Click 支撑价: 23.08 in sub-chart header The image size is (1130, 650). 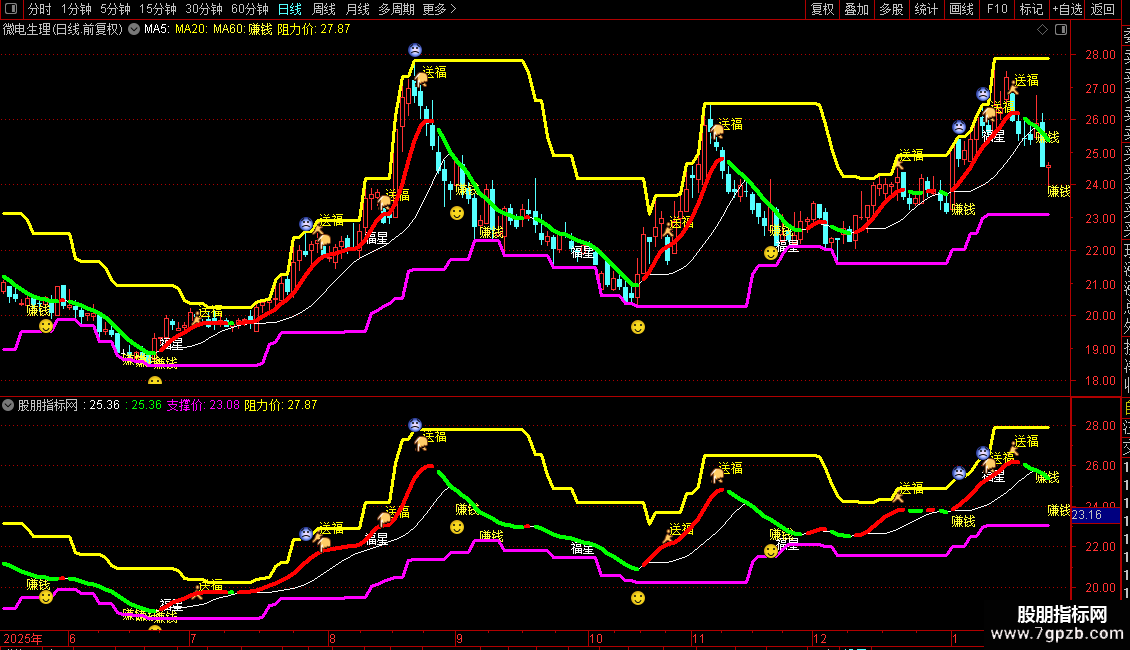(203, 405)
